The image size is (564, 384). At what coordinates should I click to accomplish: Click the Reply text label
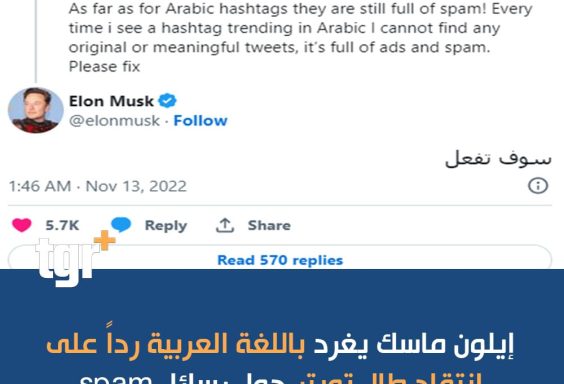coord(166,226)
